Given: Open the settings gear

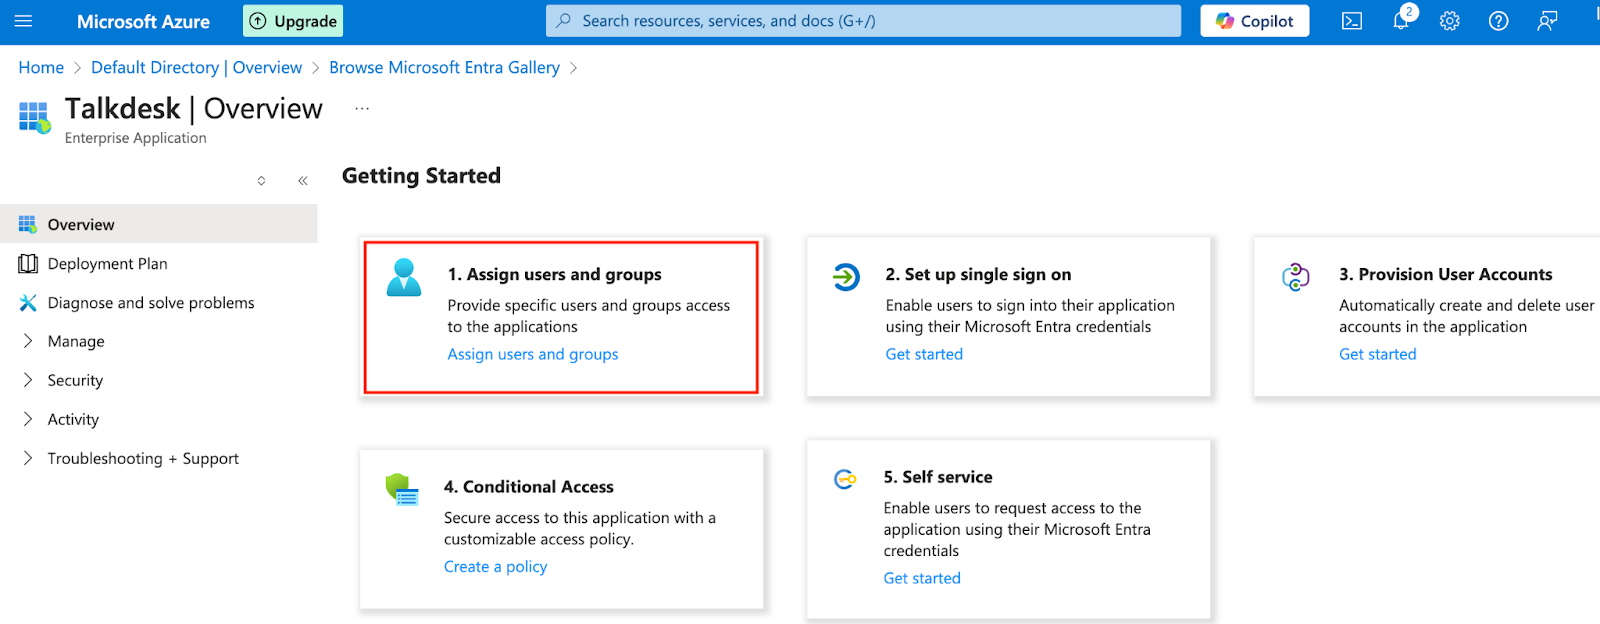Looking at the screenshot, I should coord(1450,21).
